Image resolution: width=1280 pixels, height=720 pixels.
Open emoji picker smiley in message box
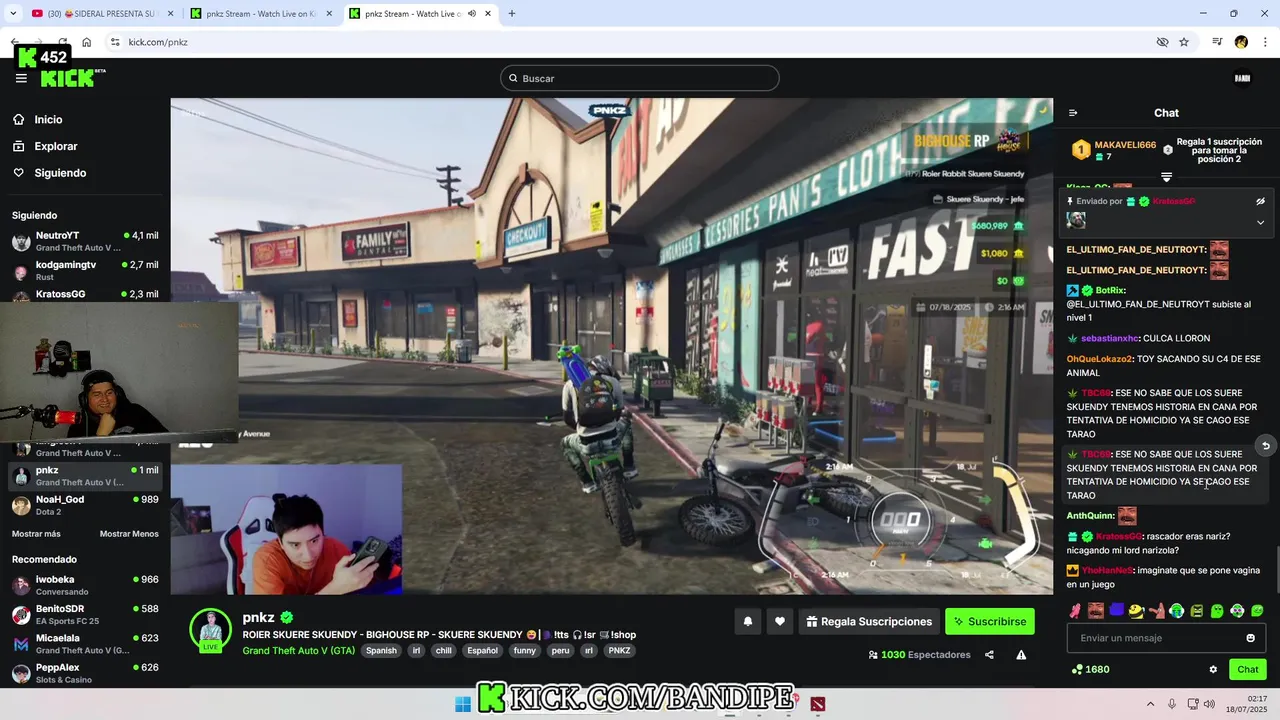point(1251,638)
